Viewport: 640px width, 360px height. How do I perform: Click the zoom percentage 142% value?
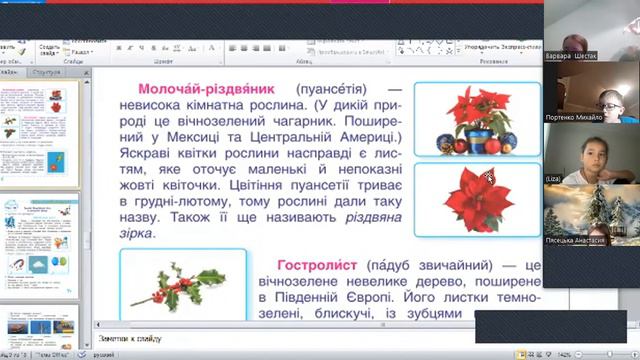pyautogui.click(x=564, y=355)
